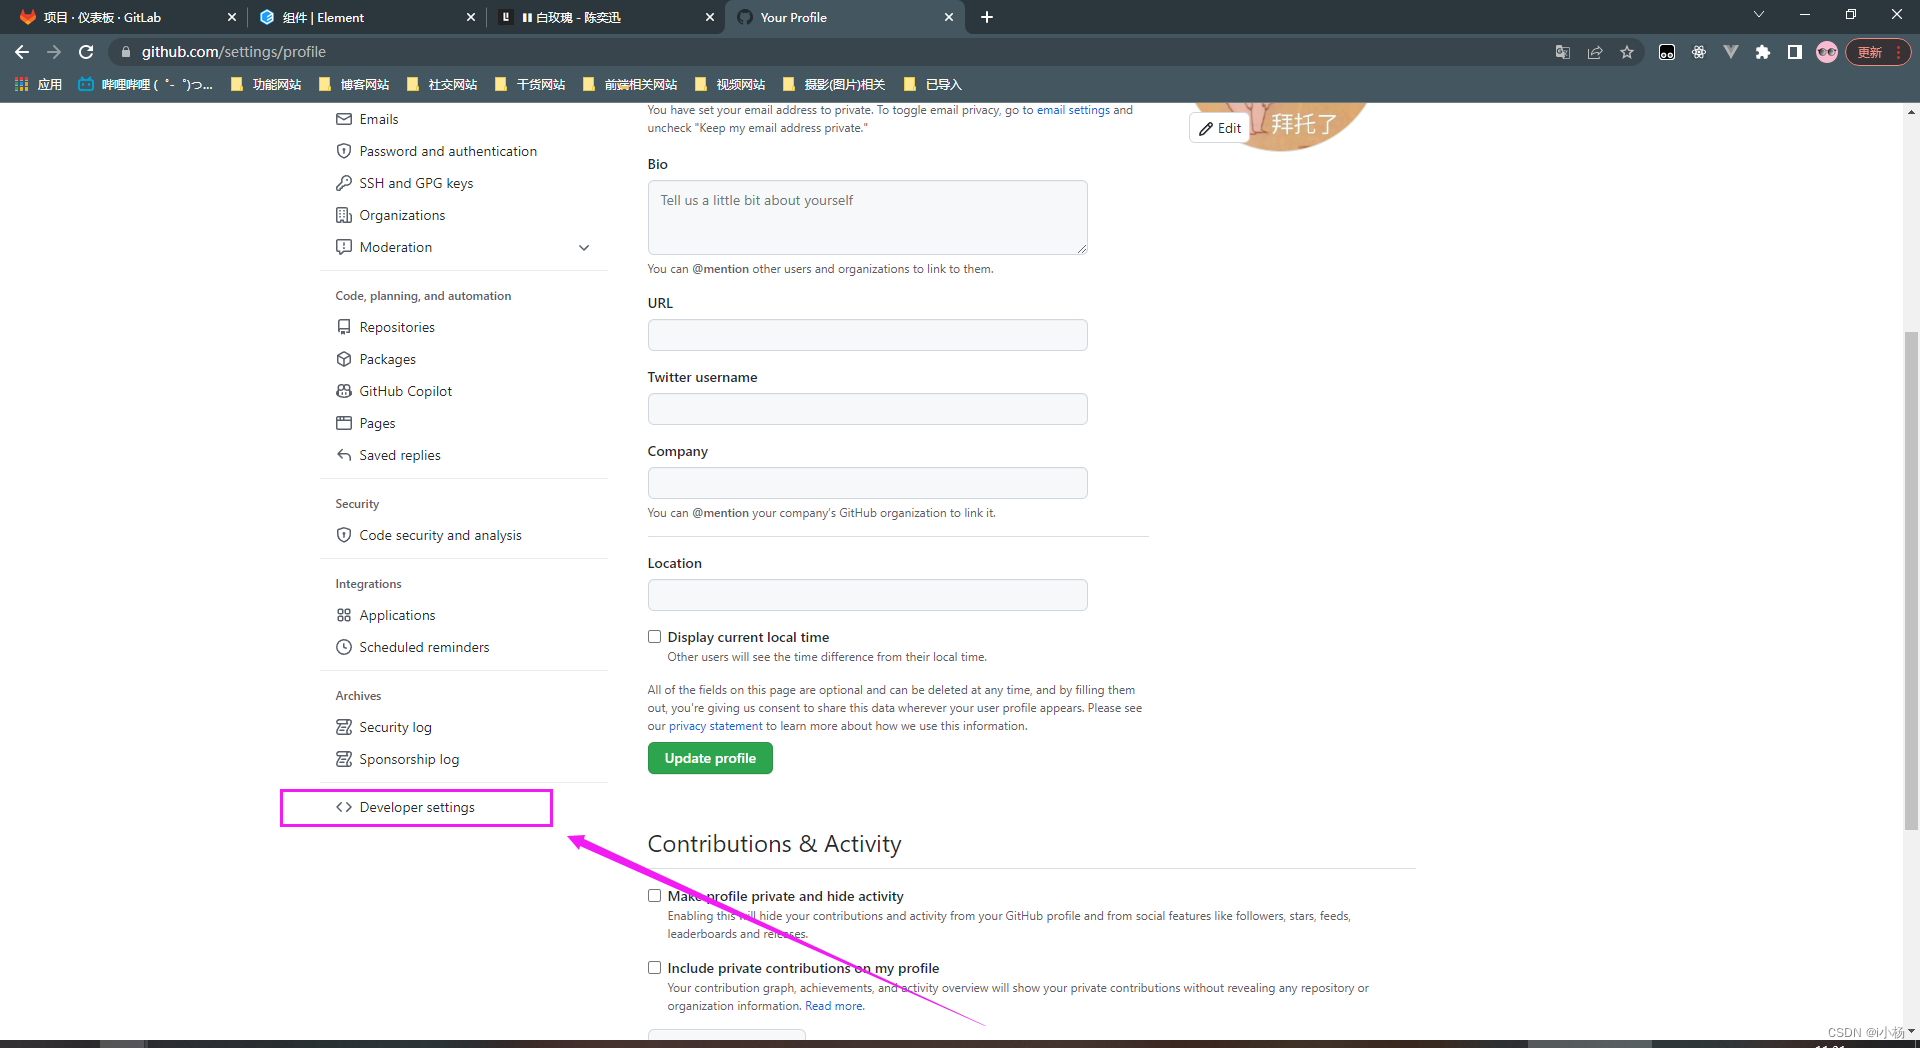Click the Developer settings code icon

344,807
